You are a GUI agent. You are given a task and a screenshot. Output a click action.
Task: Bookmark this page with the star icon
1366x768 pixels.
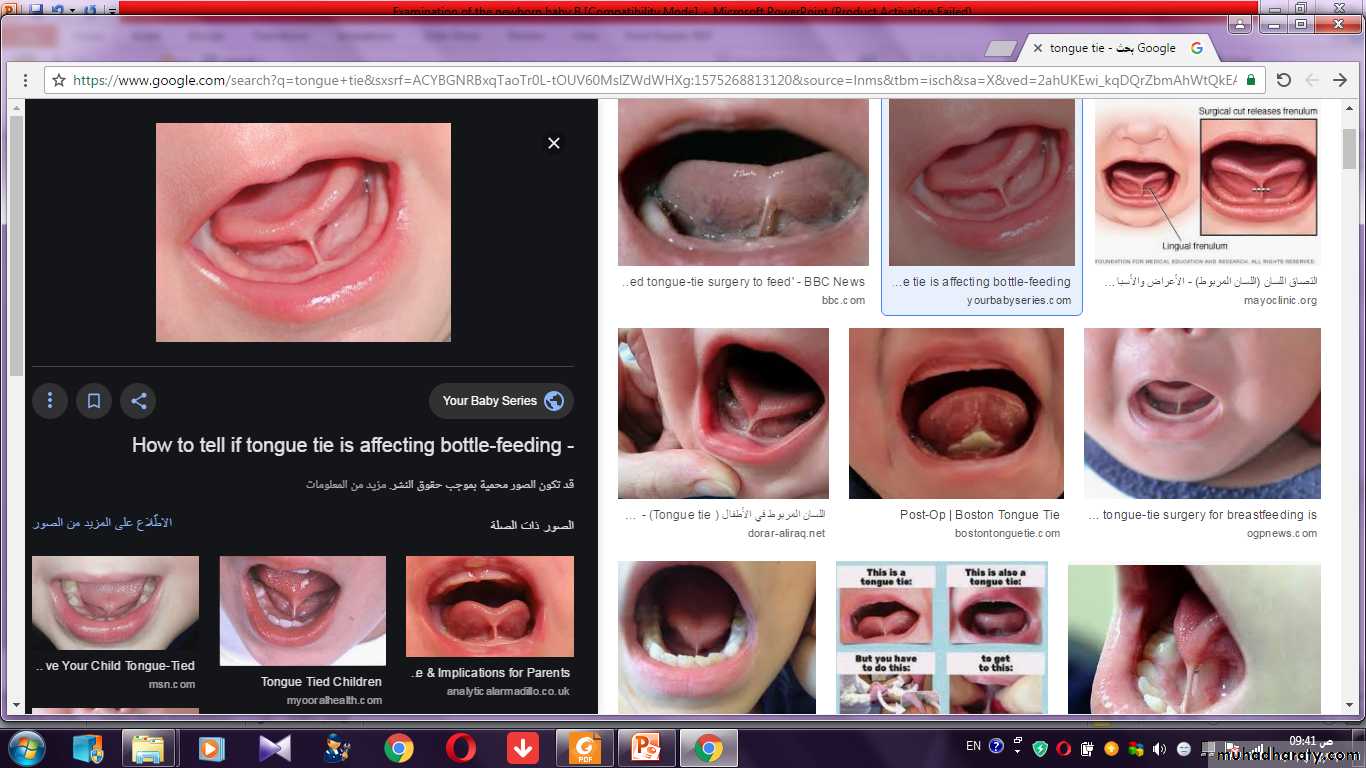[x=59, y=80]
